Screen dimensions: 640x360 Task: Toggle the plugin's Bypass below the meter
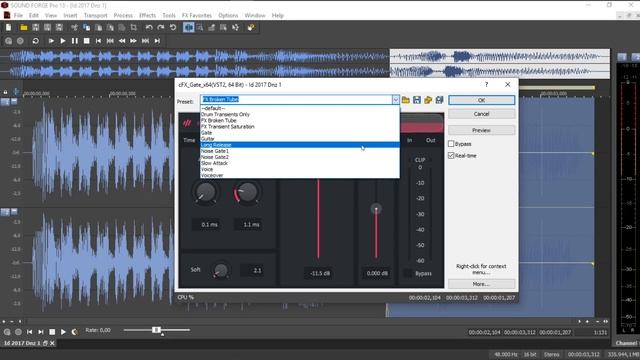coord(407,273)
